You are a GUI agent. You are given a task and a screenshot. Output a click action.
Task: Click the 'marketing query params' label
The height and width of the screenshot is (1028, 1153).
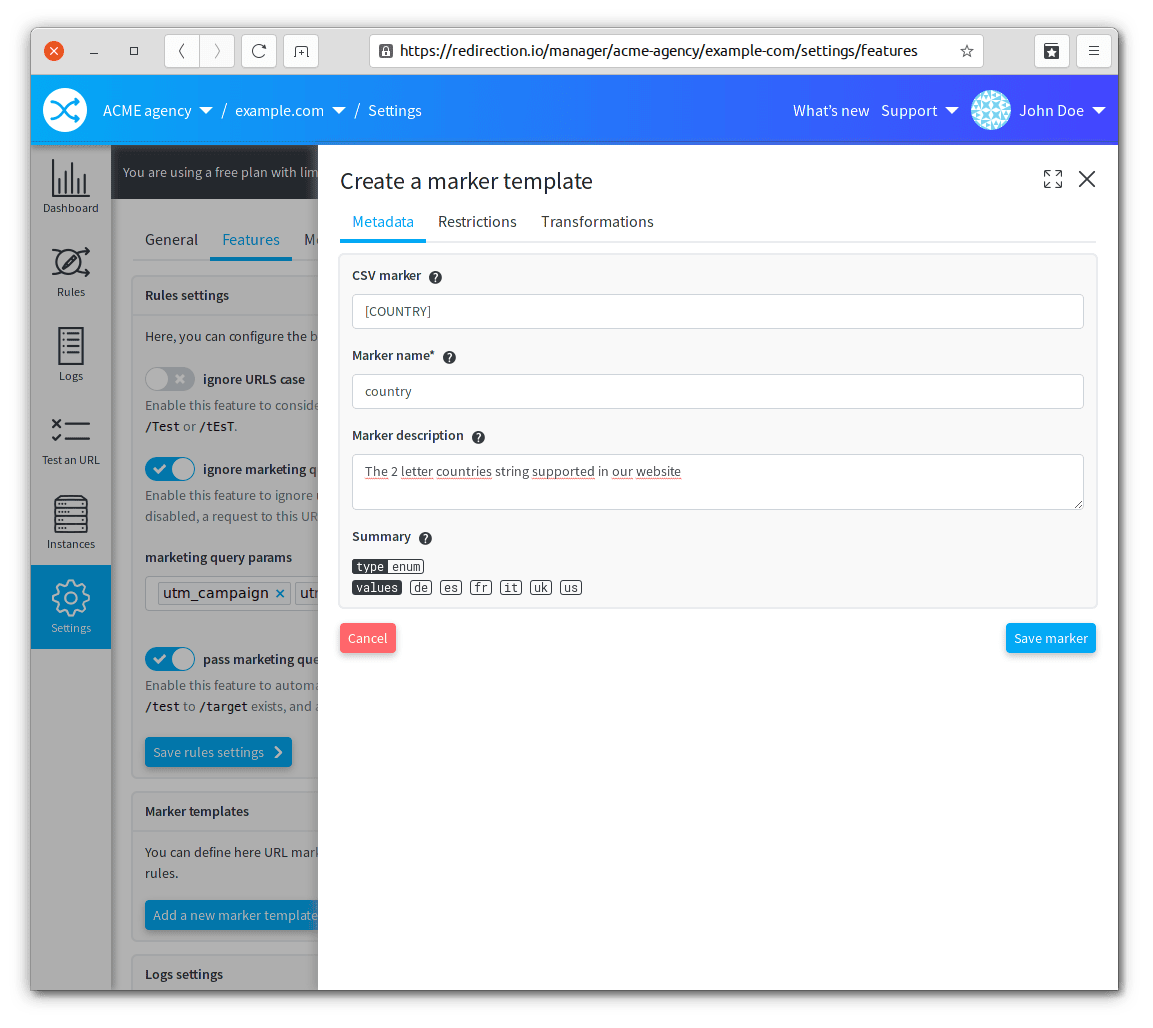218,558
